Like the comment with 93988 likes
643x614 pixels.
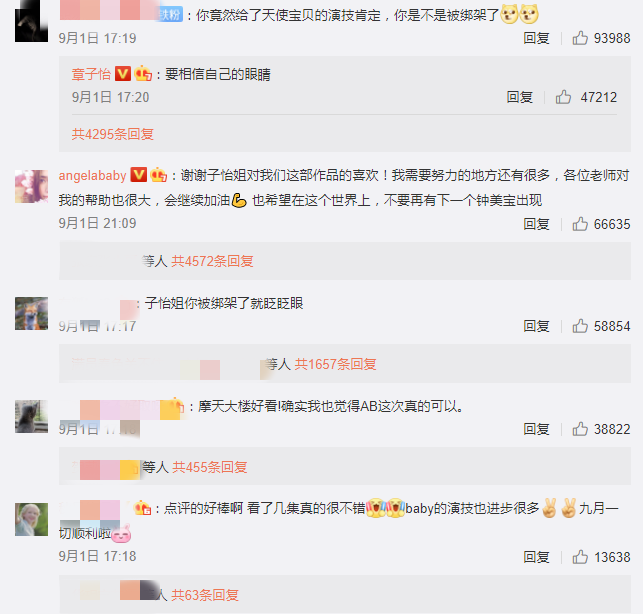pyautogui.click(x=580, y=38)
